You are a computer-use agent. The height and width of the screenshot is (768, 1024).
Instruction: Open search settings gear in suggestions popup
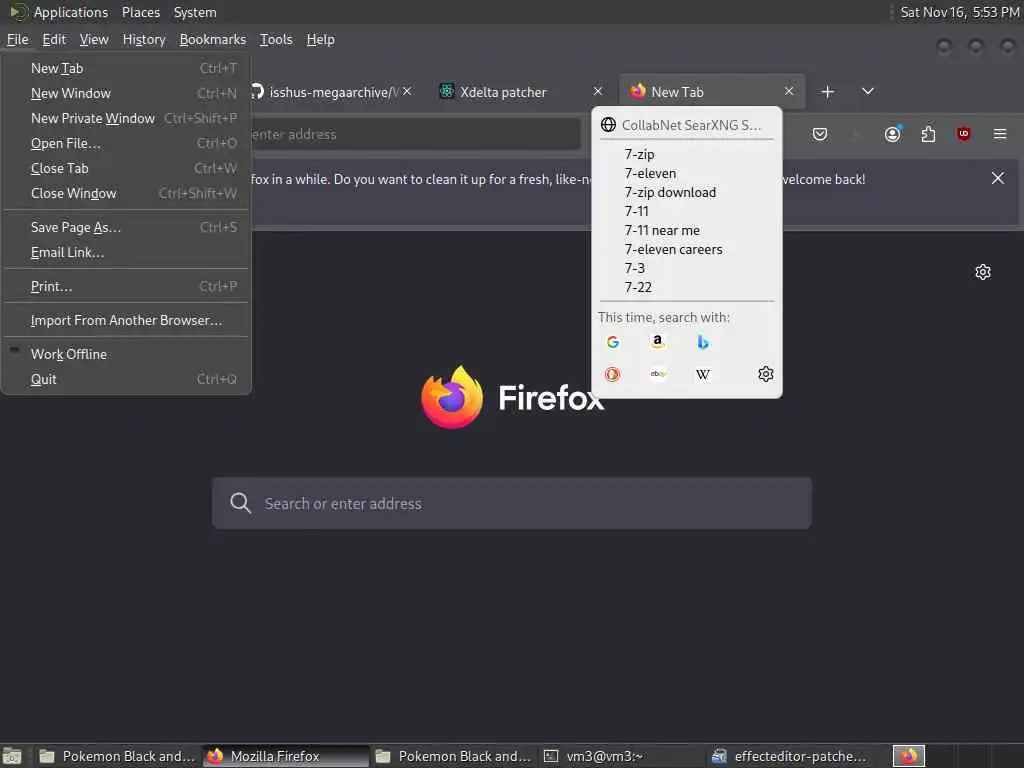tap(765, 374)
